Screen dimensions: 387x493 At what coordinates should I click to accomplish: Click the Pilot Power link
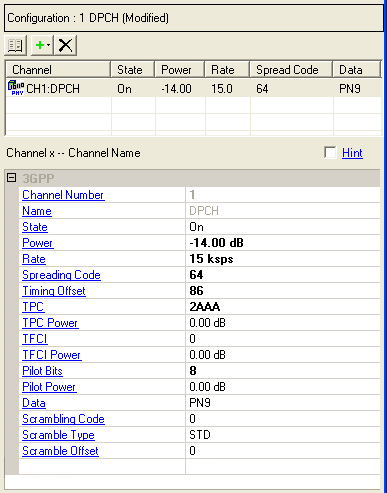tap(49, 387)
